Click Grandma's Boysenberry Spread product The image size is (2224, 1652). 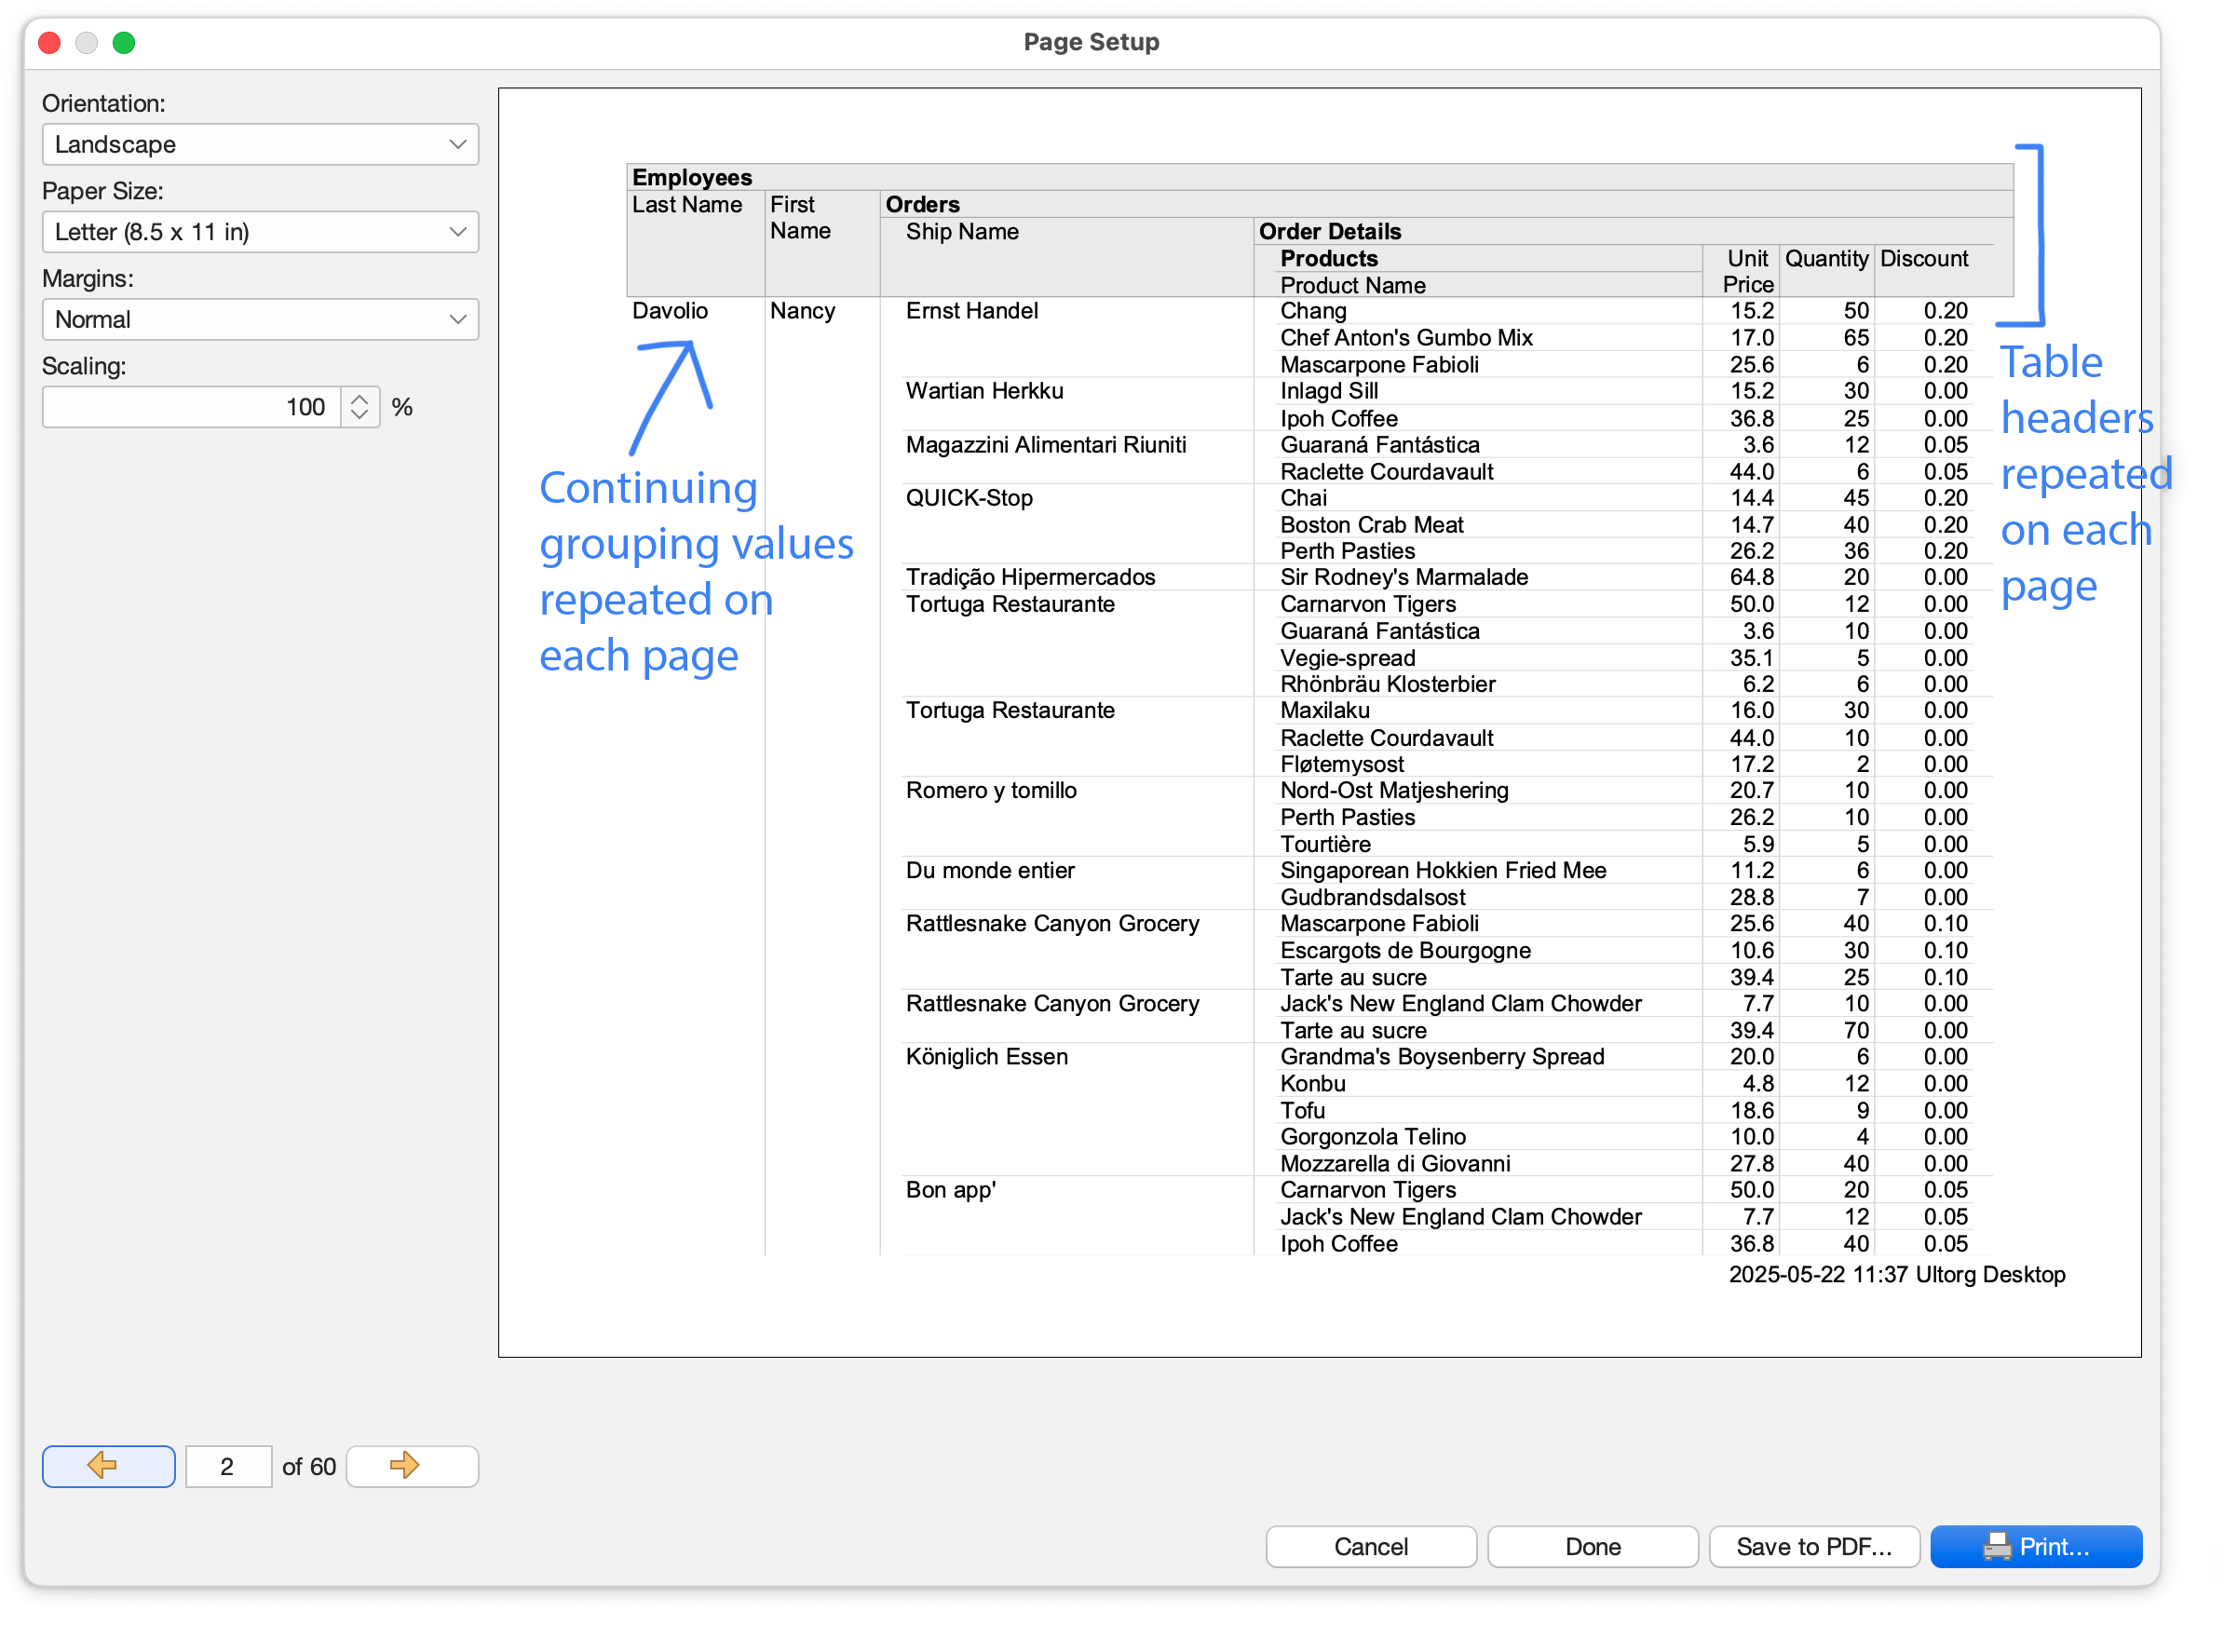[x=1442, y=1056]
